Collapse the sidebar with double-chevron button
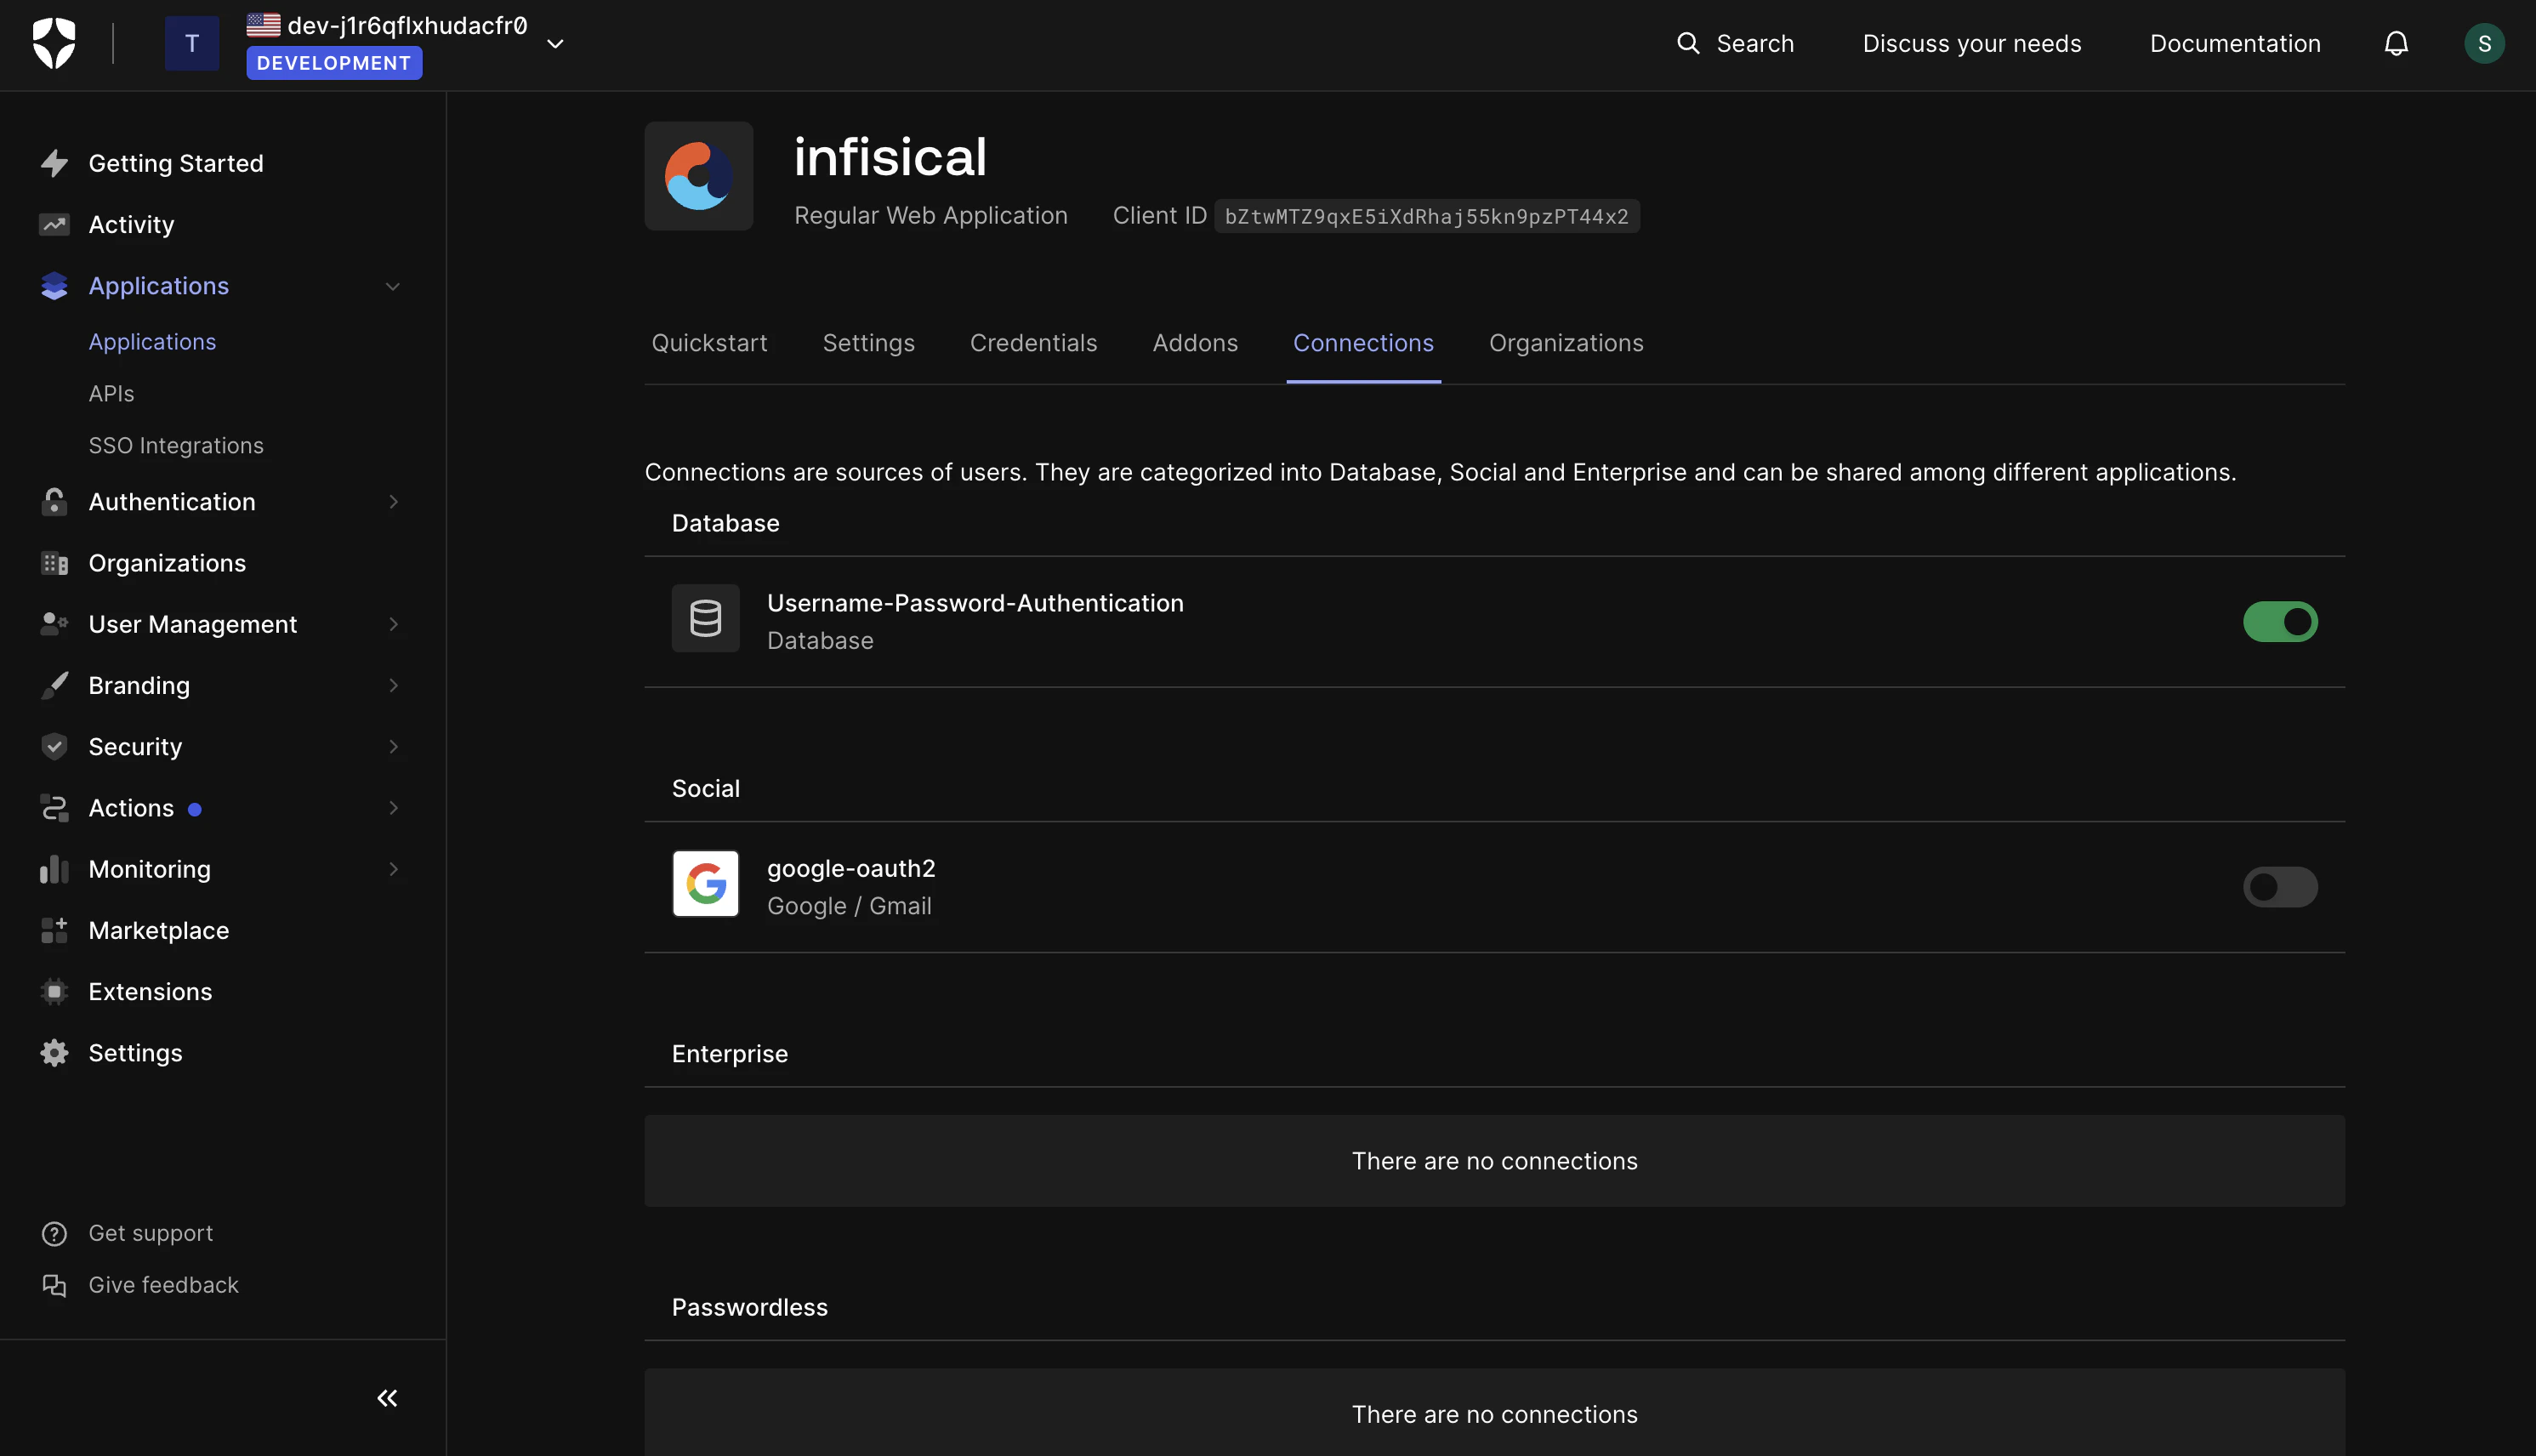The image size is (2536, 1456). (x=387, y=1398)
